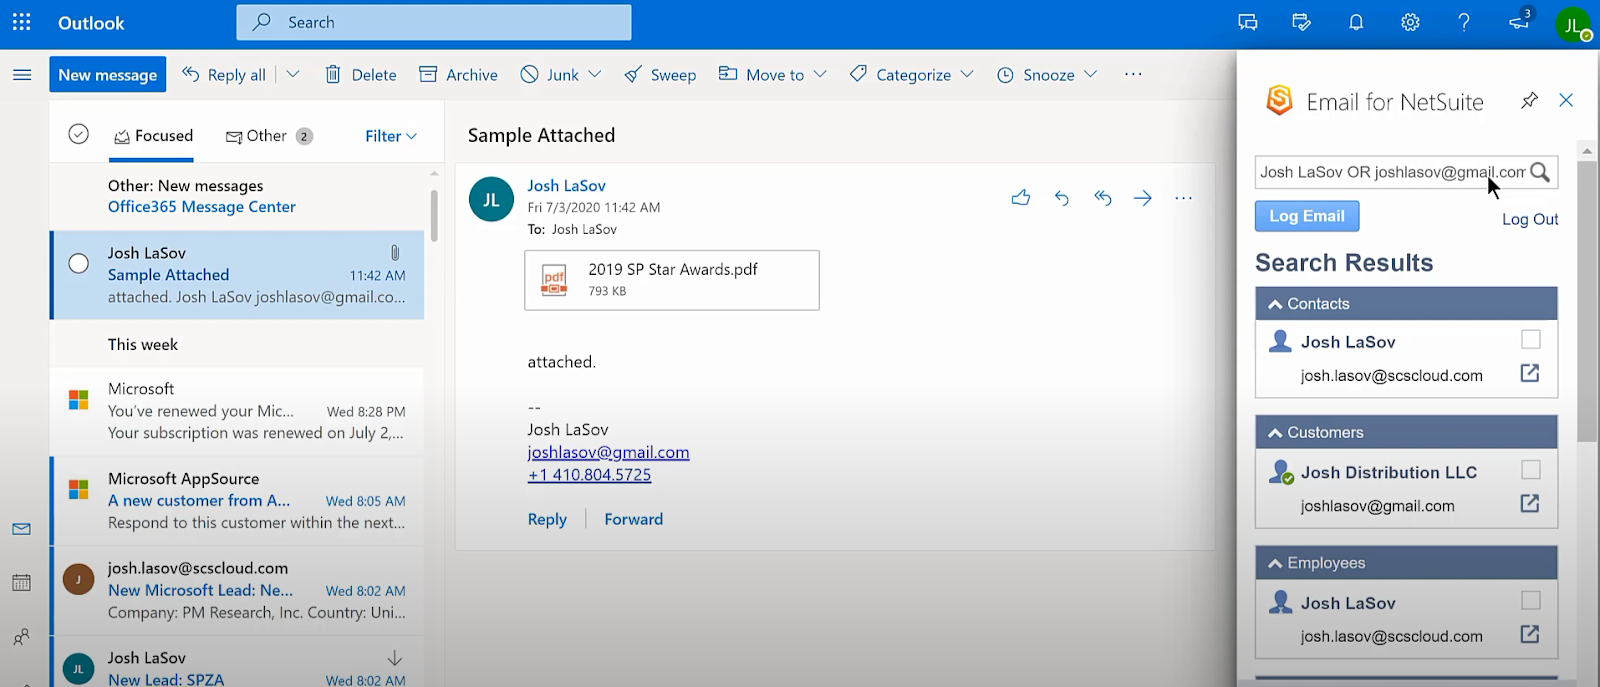This screenshot has height=687, width=1600.
Task: Open the Filter dropdown
Action: coord(390,136)
